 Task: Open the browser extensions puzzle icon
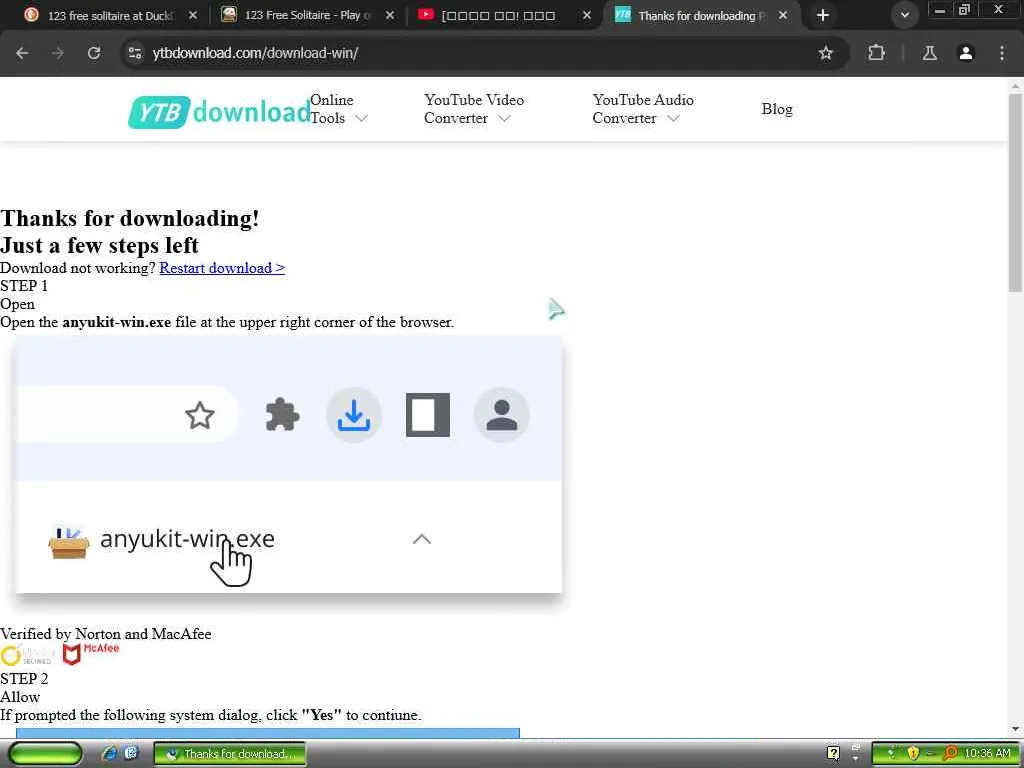tap(876, 53)
